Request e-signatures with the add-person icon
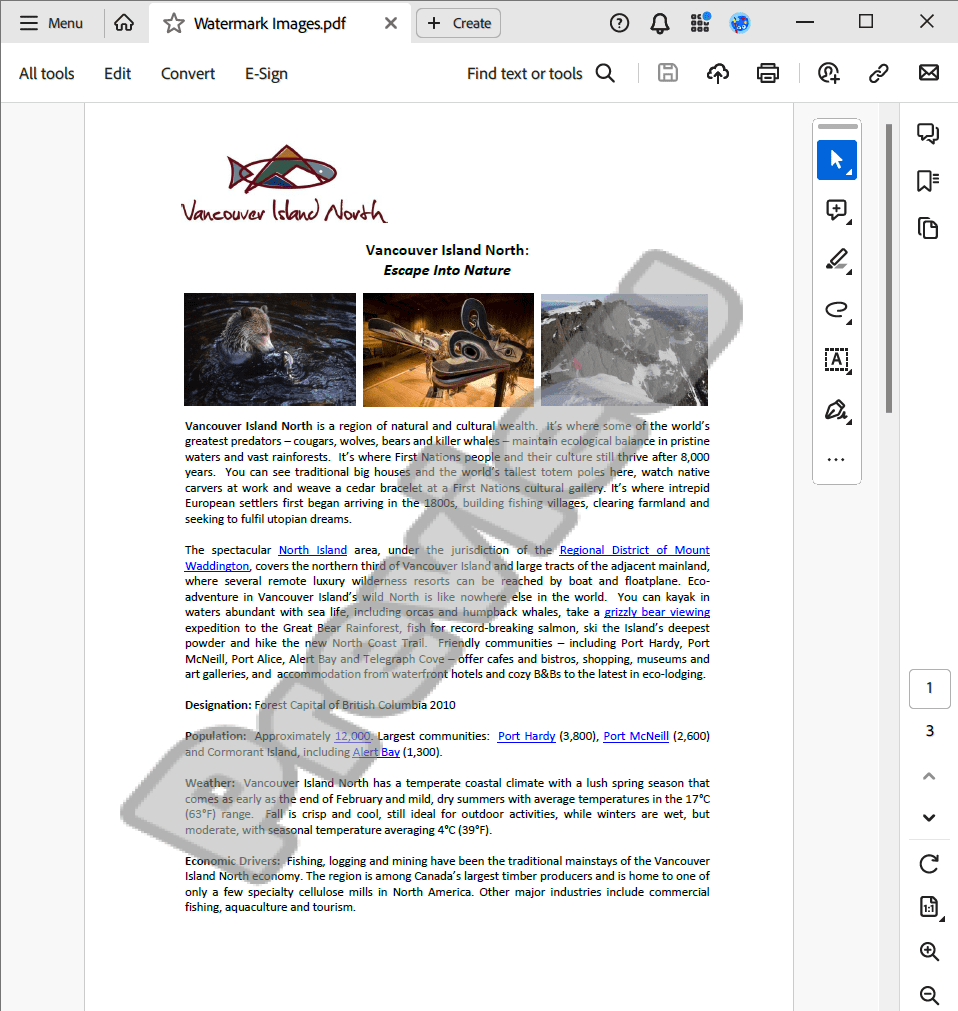The image size is (958, 1011). 828,72
